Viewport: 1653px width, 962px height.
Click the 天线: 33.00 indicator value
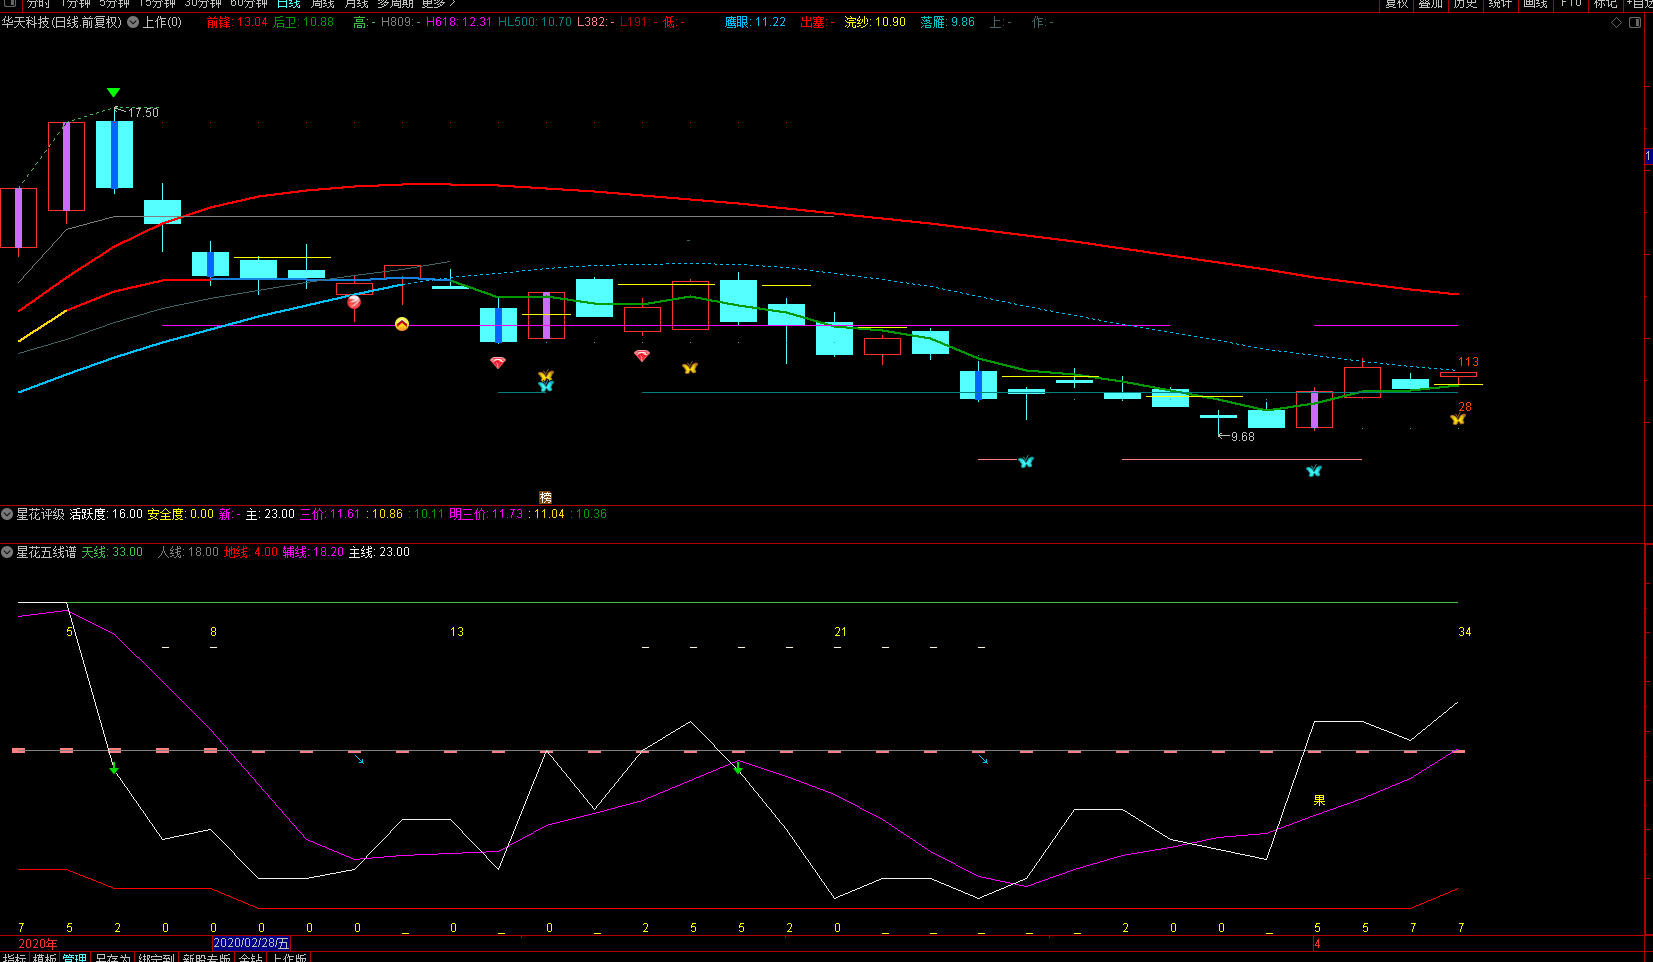click(x=112, y=552)
